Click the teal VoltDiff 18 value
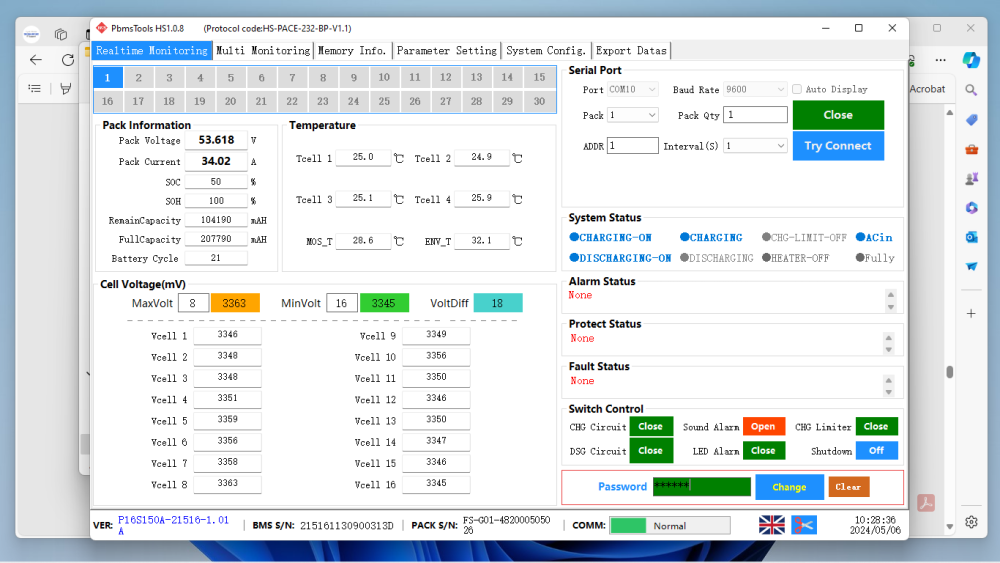Screen dimensions: 1000x563 [497, 303]
